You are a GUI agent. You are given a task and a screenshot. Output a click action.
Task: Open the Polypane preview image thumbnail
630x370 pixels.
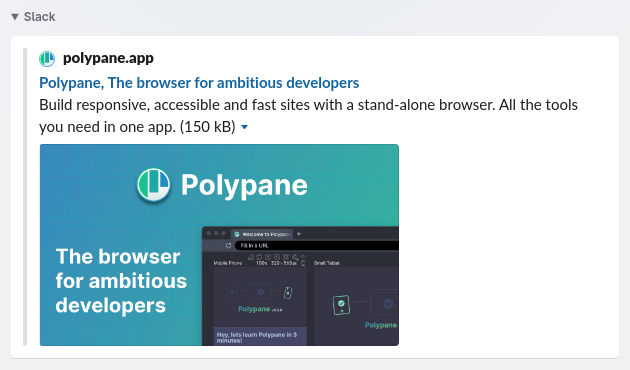(219, 245)
